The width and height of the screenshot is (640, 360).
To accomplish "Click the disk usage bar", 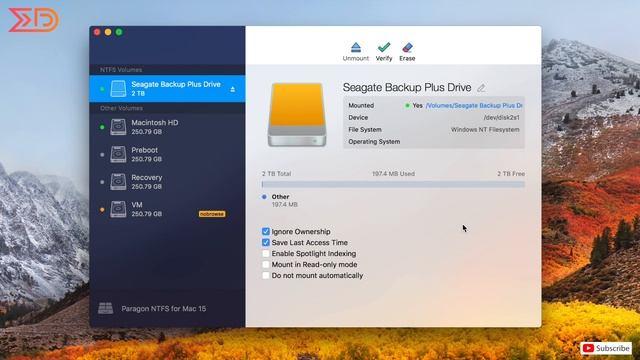I will (x=393, y=184).
